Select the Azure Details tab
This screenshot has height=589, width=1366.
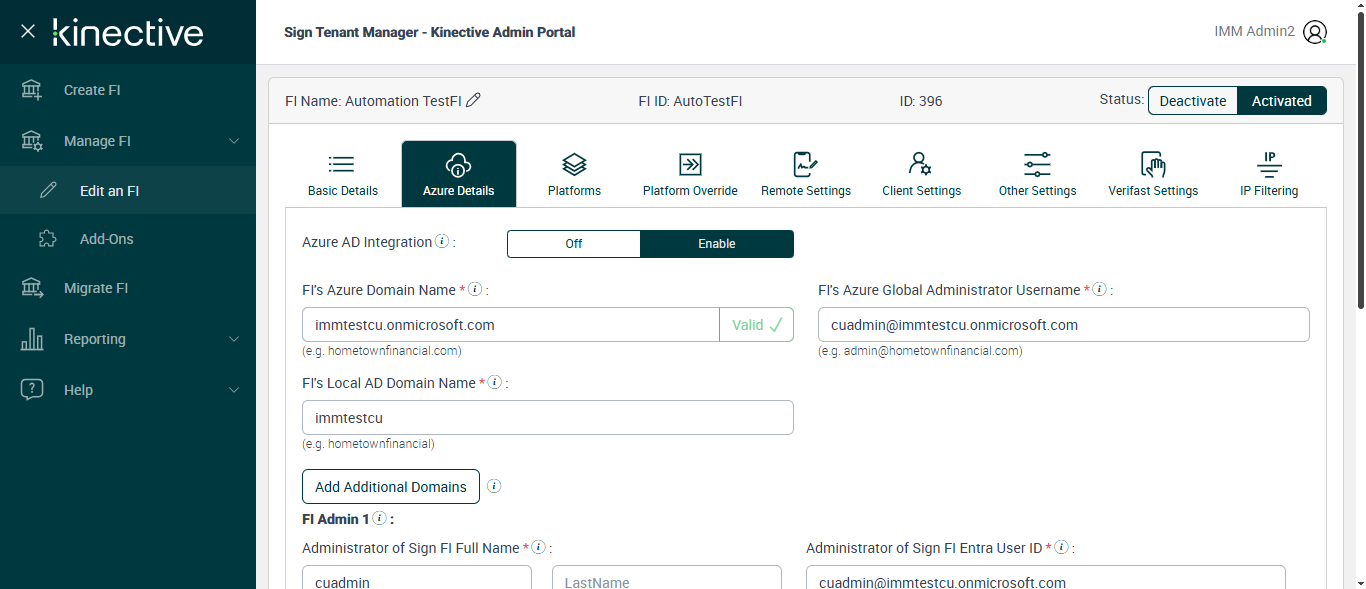pyautogui.click(x=459, y=174)
